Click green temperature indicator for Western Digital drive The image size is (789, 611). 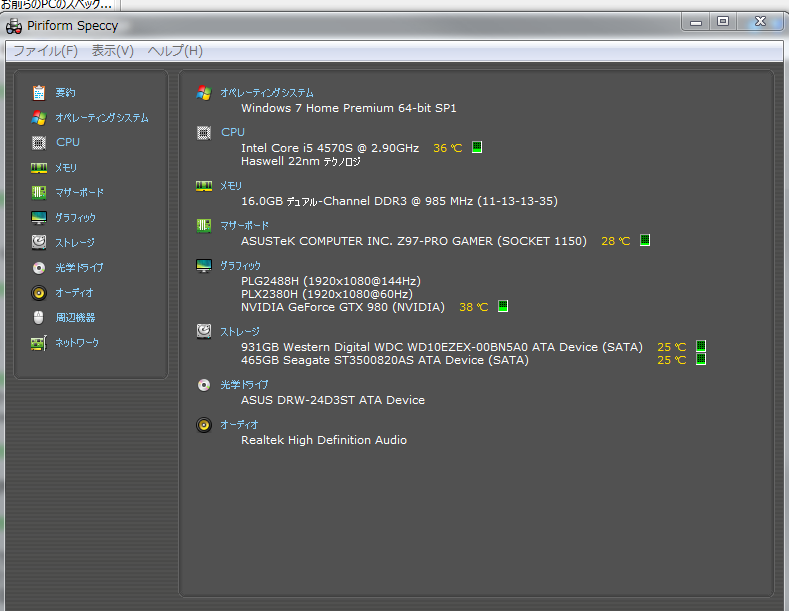tap(700, 346)
